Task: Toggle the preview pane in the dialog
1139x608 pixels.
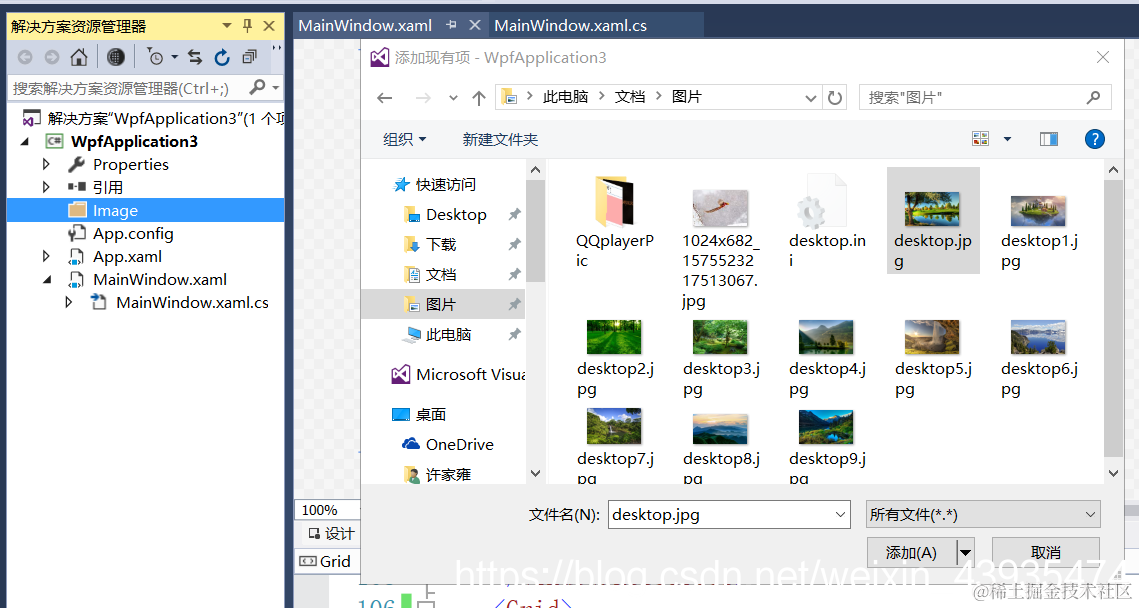Action: point(1048,138)
